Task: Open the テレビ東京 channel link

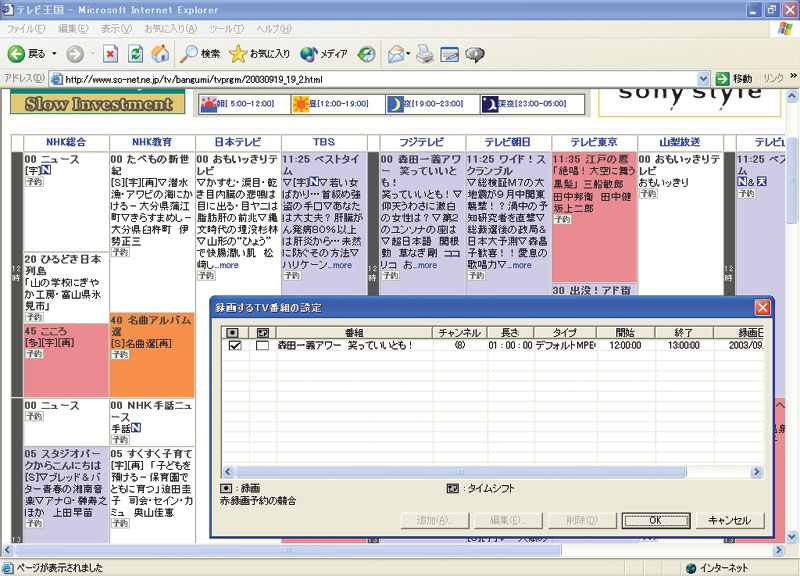Action: point(594,142)
